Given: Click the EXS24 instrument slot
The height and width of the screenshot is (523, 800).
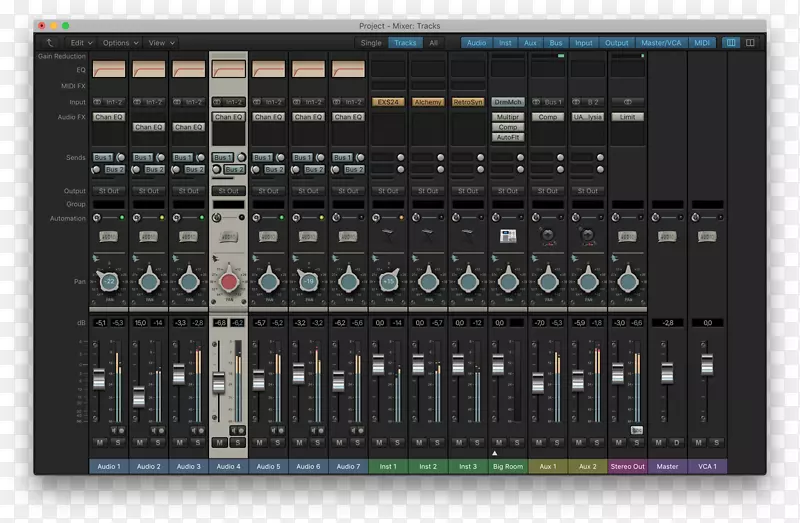Looking at the screenshot, I should pos(388,102).
